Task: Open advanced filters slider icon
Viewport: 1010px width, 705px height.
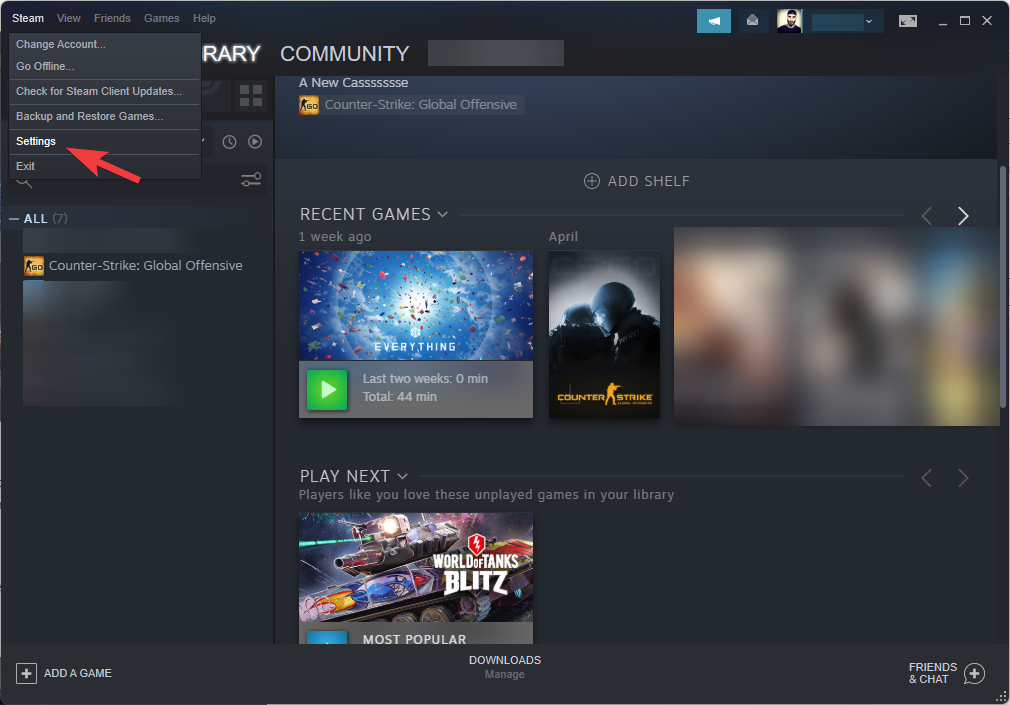Action: pyautogui.click(x=251, y=180)
